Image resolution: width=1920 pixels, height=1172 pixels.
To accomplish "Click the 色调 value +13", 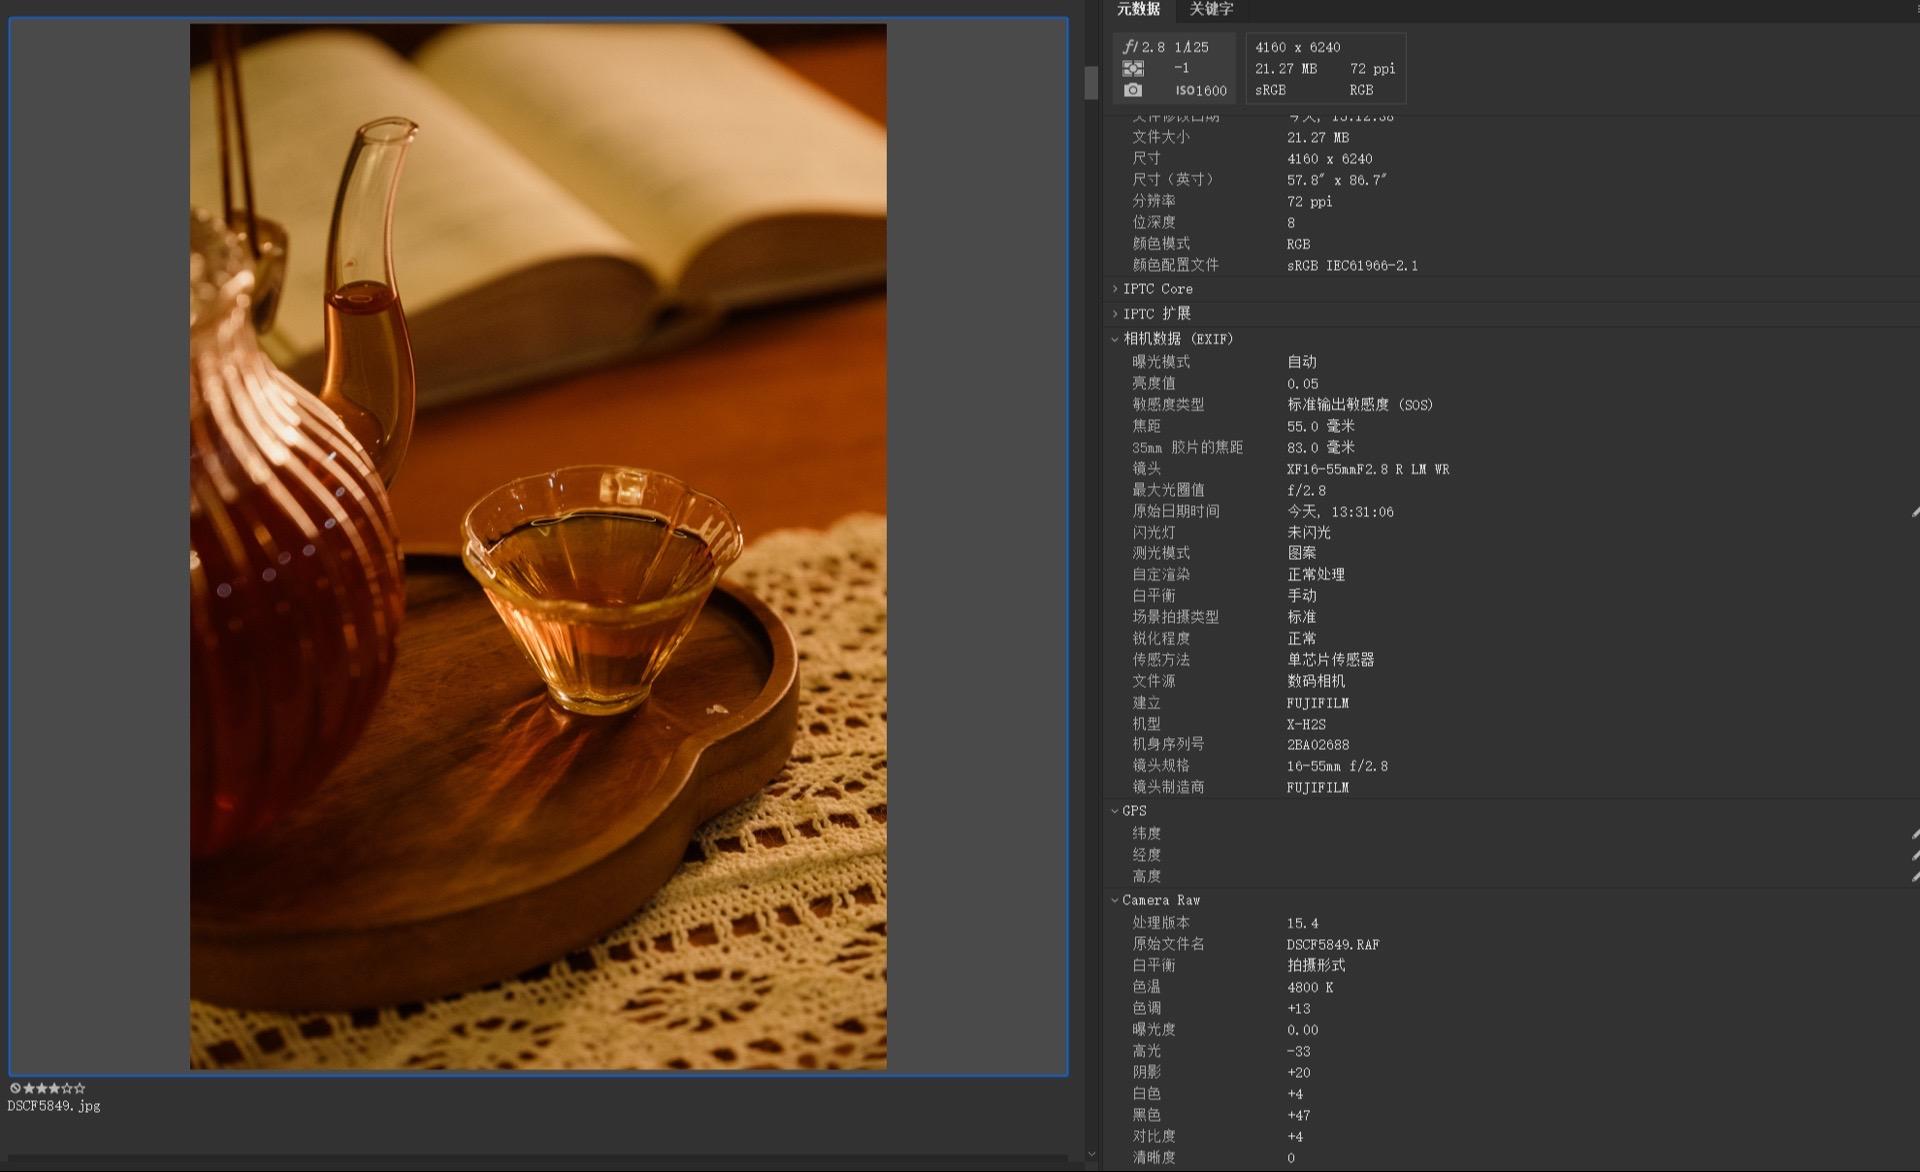I will pos(1298,1009).
